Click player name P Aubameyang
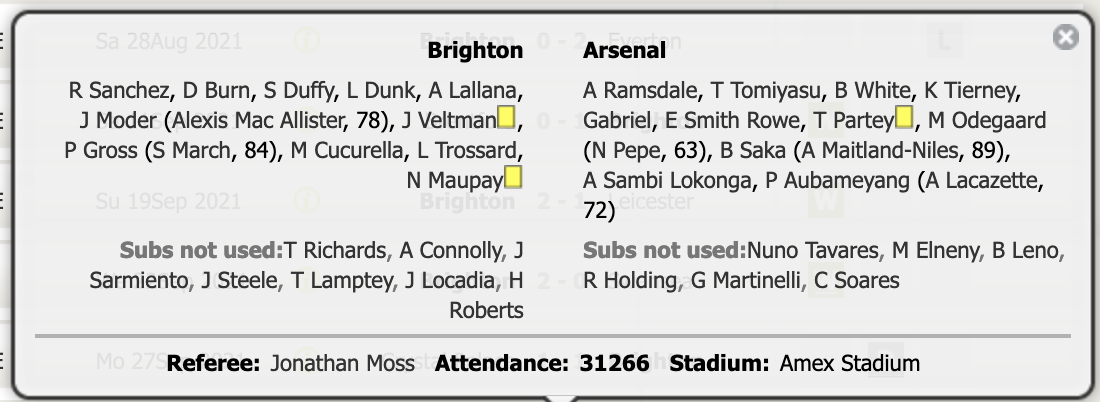Viewport: 1100px width, 402px height. (838, 181)
